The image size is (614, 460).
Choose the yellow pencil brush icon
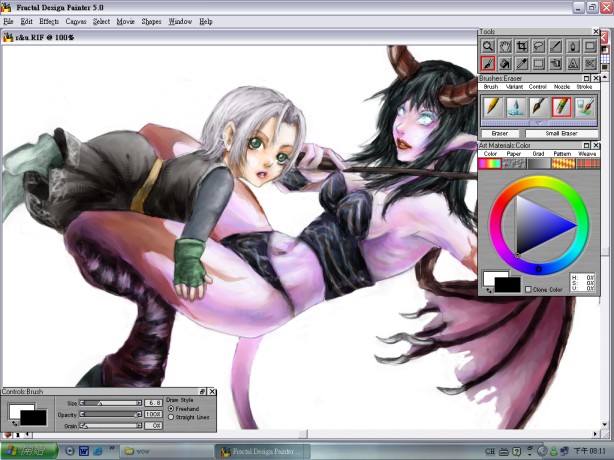pos(493,106)
